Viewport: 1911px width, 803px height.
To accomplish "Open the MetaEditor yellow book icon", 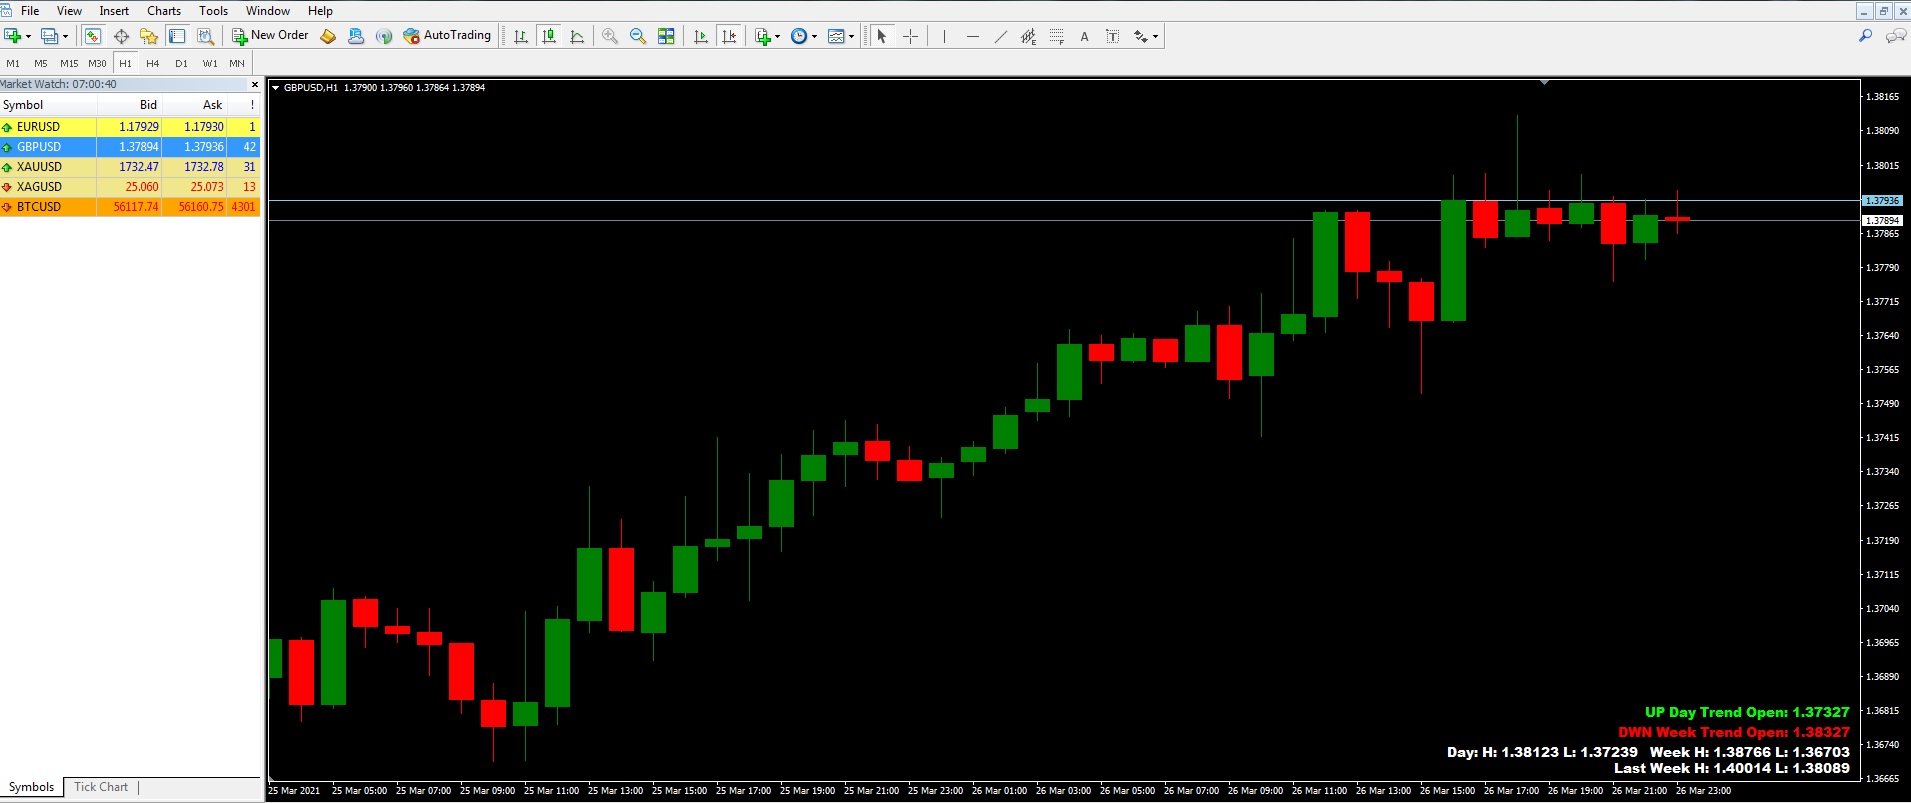I will point(328,36).
